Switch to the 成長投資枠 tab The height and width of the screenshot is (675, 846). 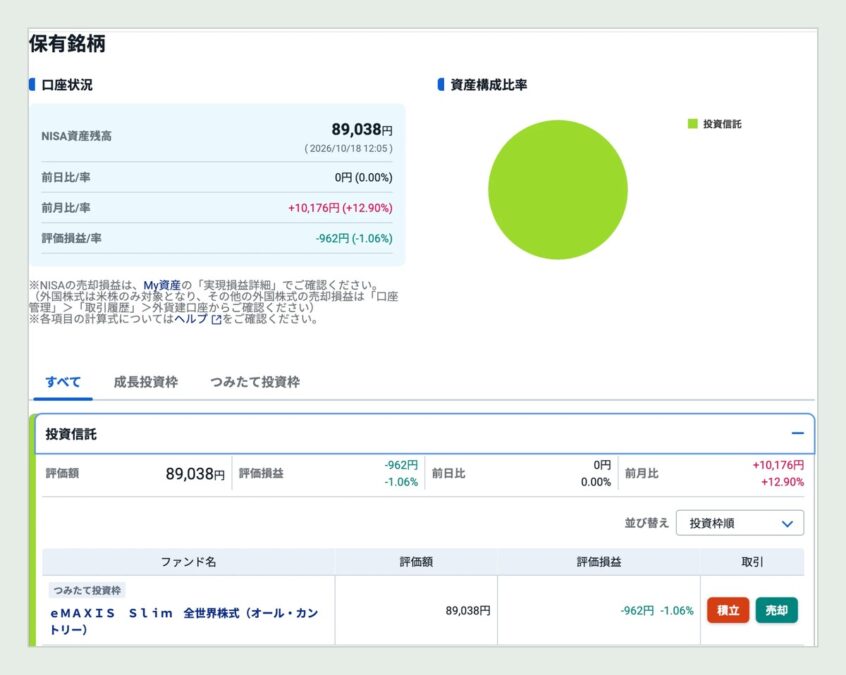pyautogui.click(x=146, y=382)
